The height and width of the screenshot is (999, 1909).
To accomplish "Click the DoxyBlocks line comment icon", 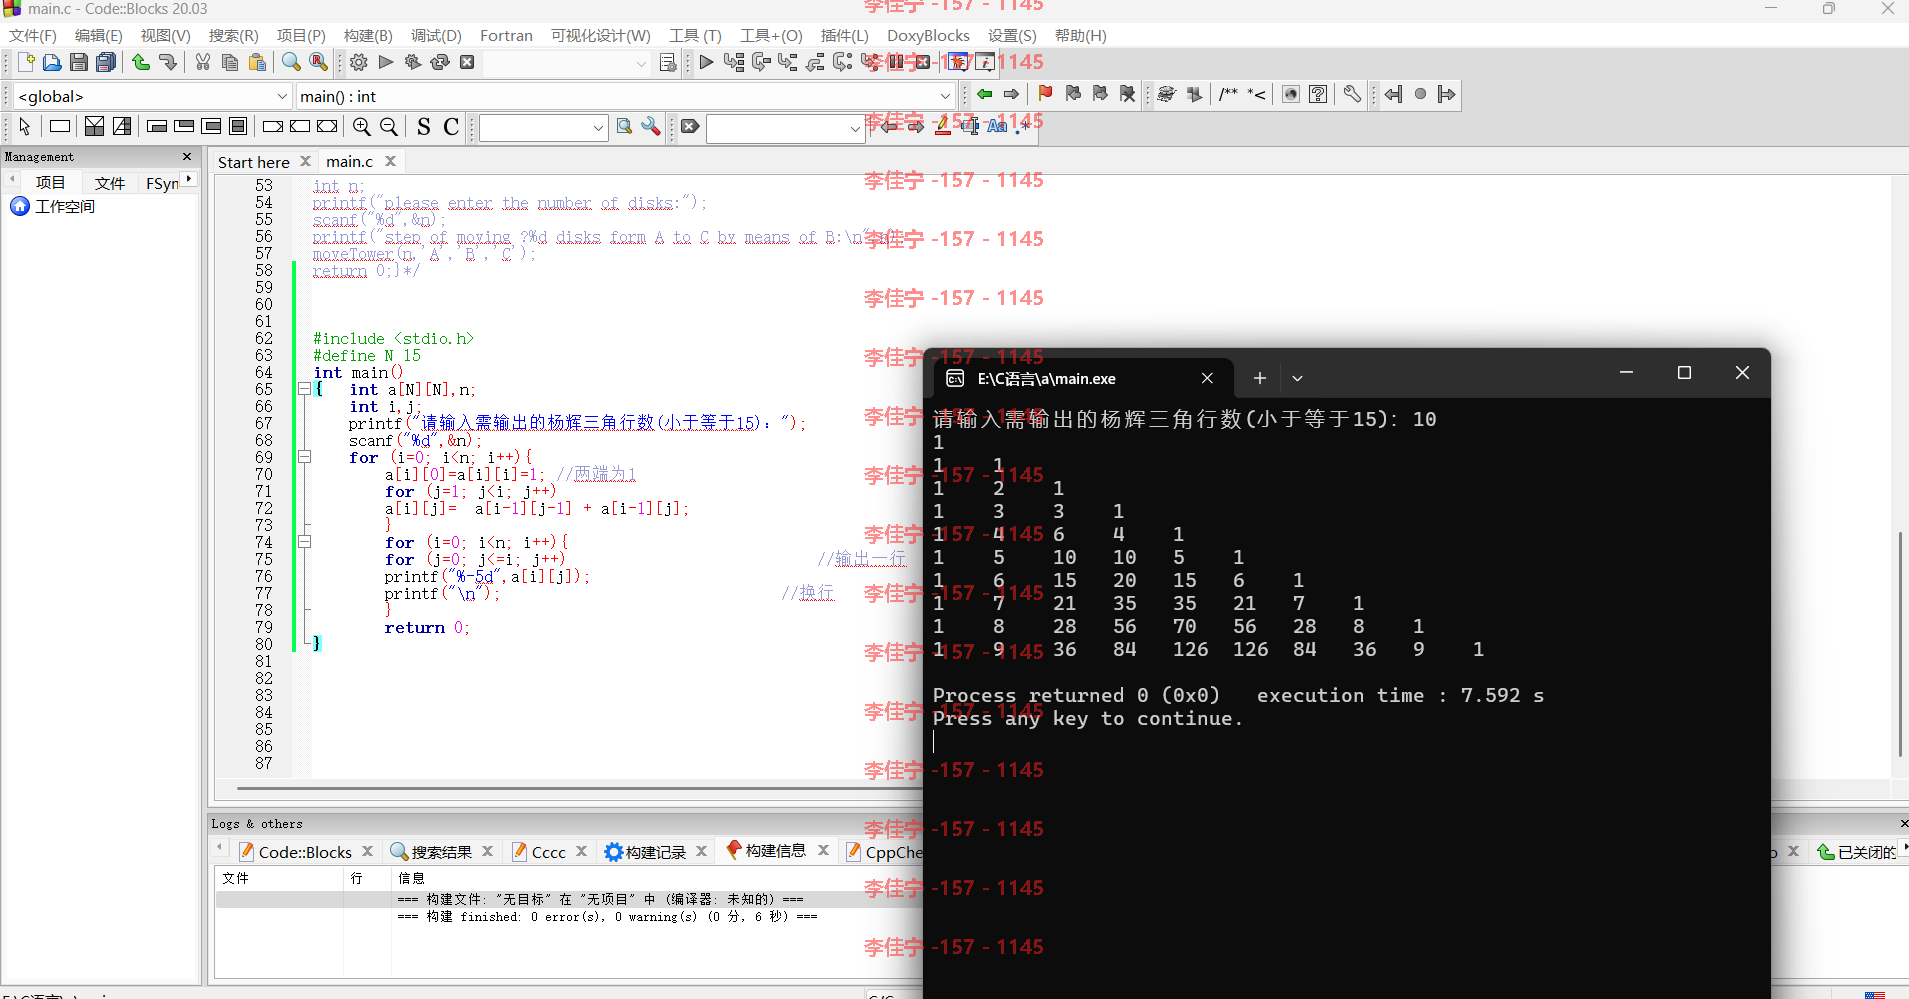I will pos(1257,94).
